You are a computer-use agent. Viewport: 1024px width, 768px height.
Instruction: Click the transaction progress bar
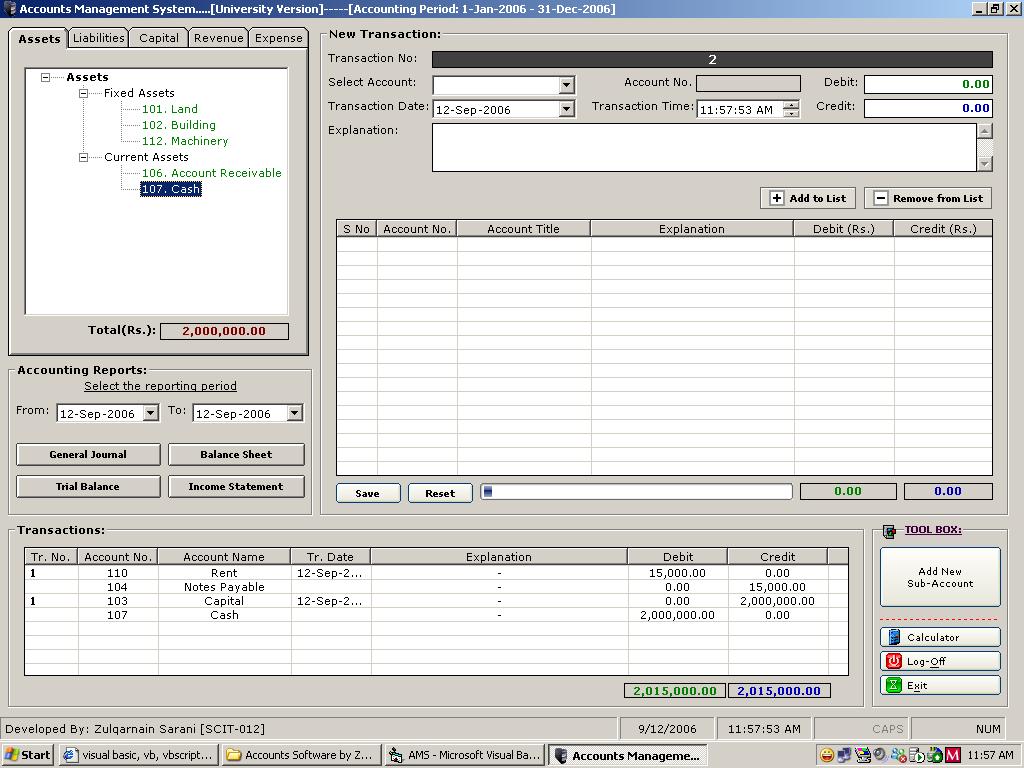tap(636, 491)
